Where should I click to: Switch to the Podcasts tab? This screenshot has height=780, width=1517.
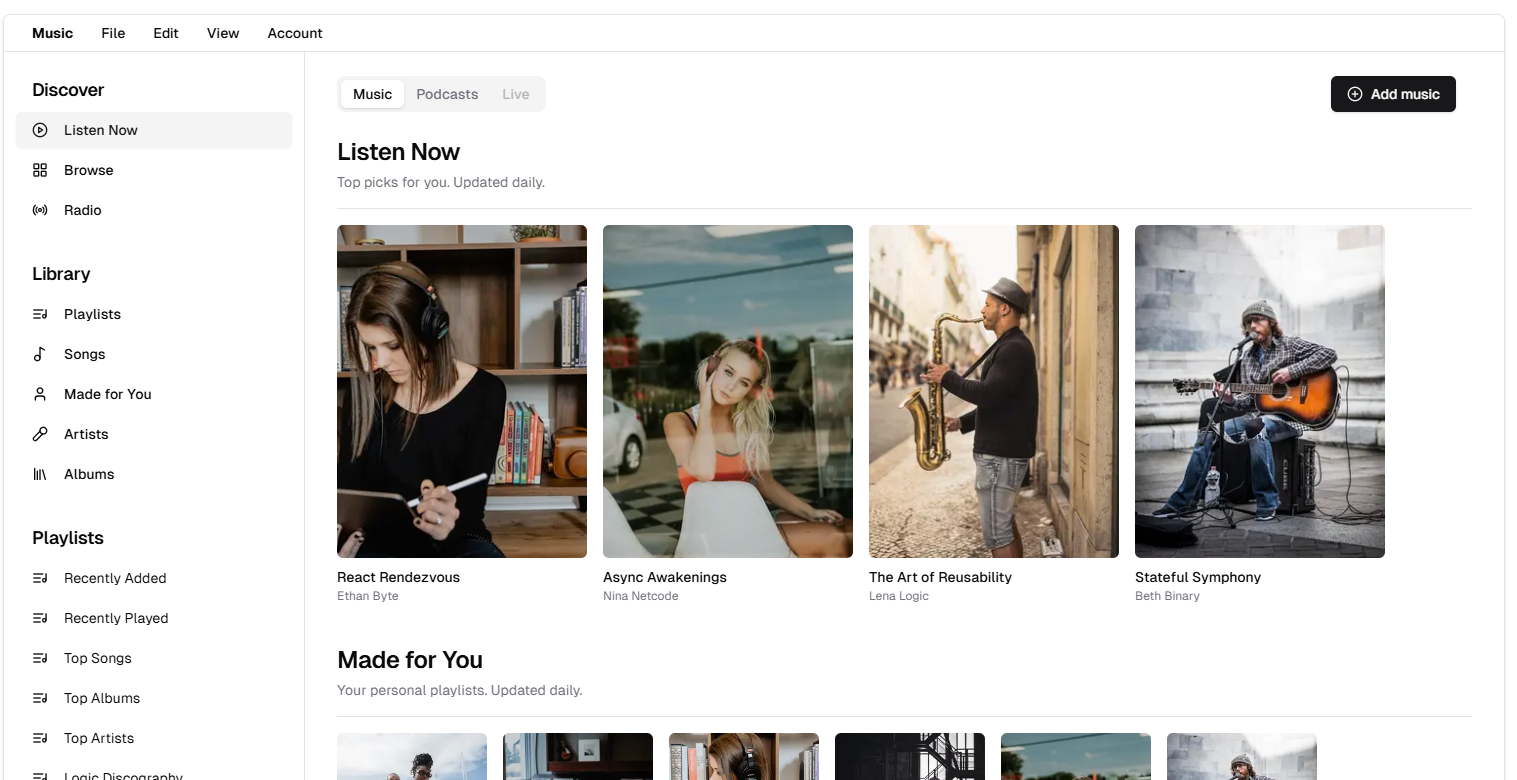click(x=447, y=94)
